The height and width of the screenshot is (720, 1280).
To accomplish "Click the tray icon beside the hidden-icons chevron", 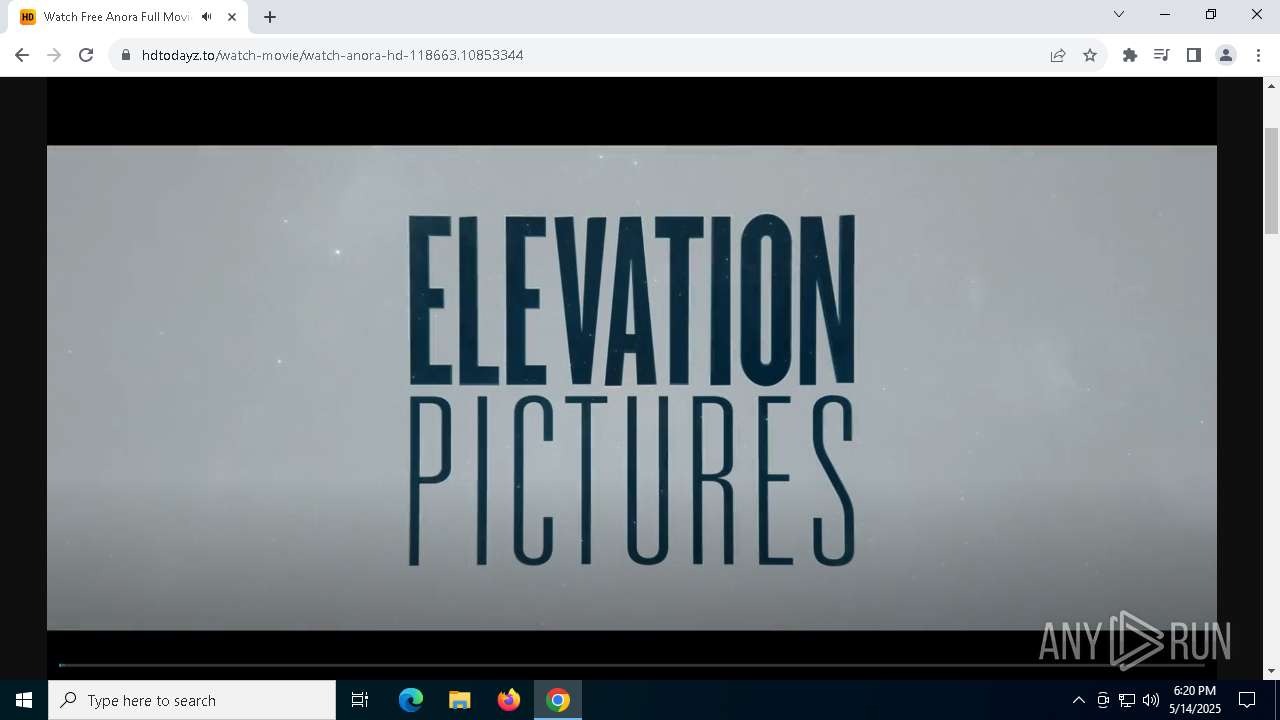I will pyautogui.click(x=1103, y=700).
